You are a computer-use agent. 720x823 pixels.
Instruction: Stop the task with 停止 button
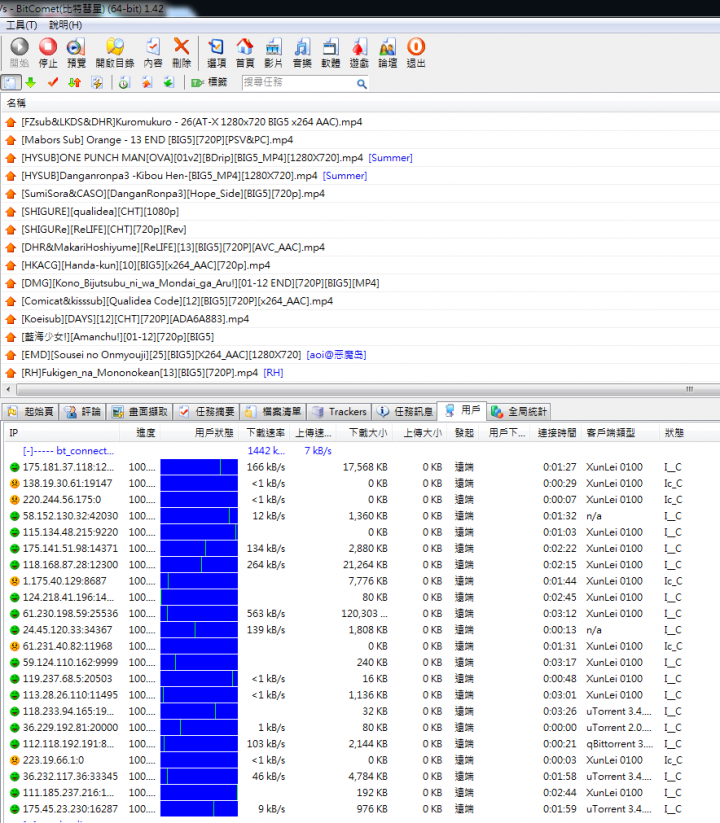(48, 52)
